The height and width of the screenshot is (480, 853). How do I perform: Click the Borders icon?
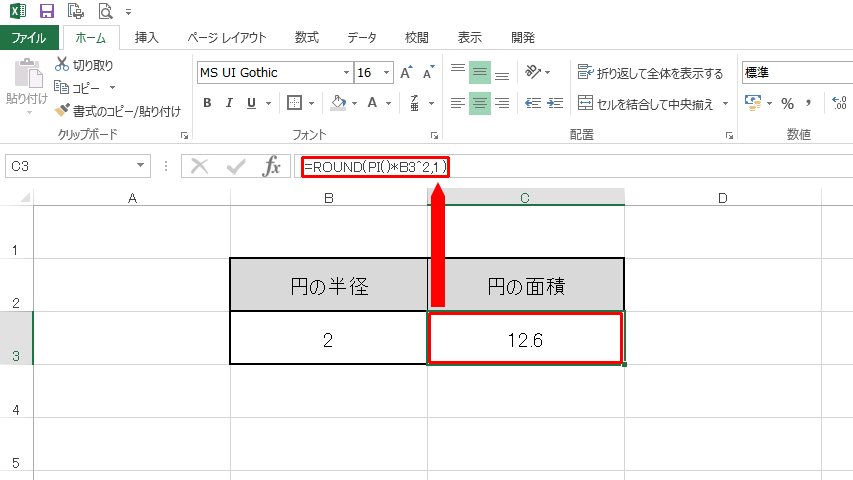[x=294, y=103]
